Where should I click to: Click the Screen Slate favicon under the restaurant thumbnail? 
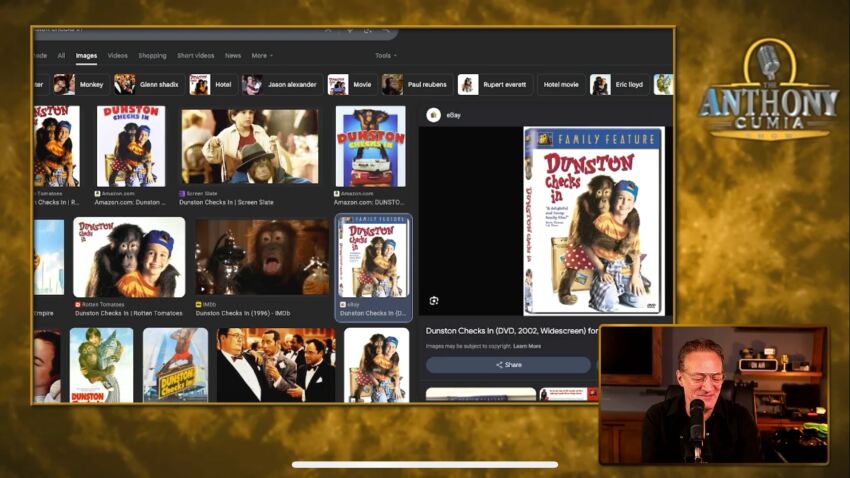point(182,193)
